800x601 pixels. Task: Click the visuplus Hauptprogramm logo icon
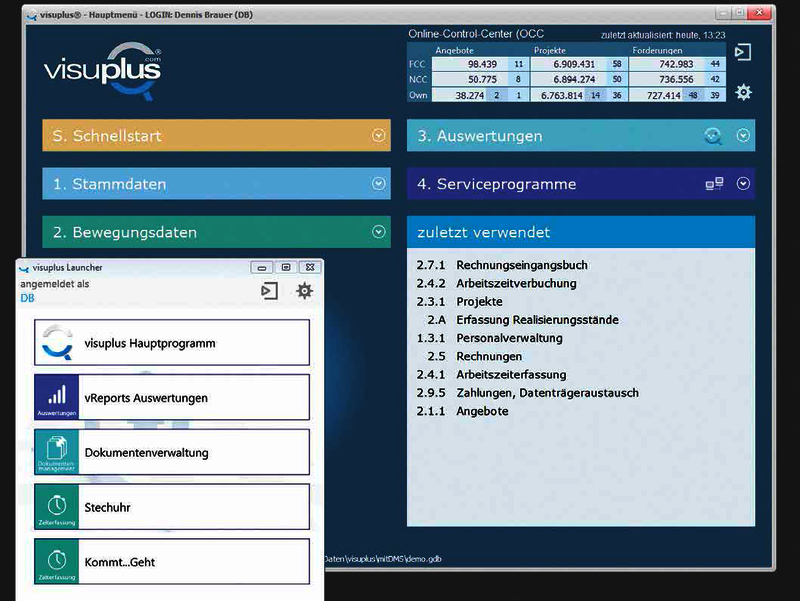point(57,343)
